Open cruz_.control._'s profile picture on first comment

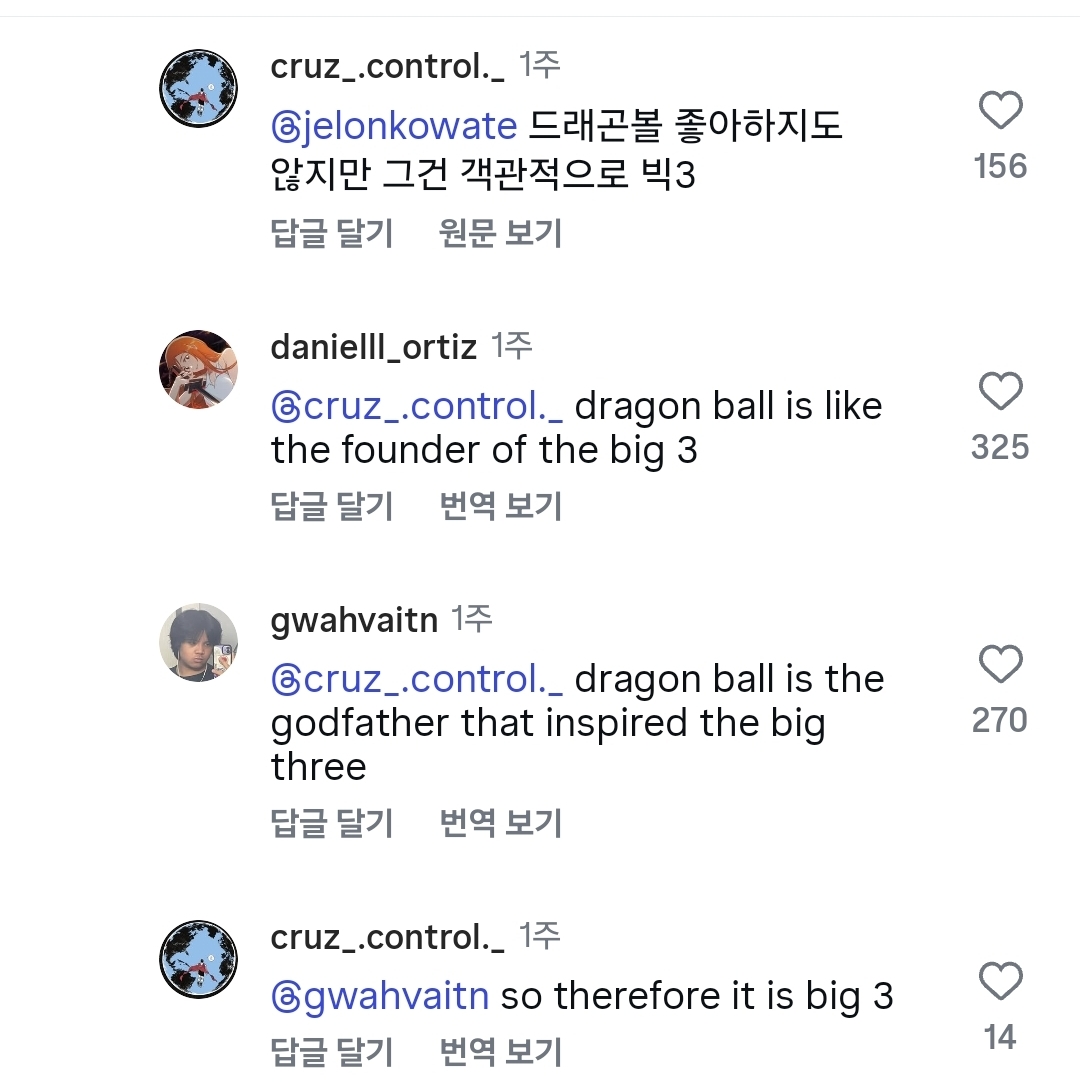tap(198, 88)
